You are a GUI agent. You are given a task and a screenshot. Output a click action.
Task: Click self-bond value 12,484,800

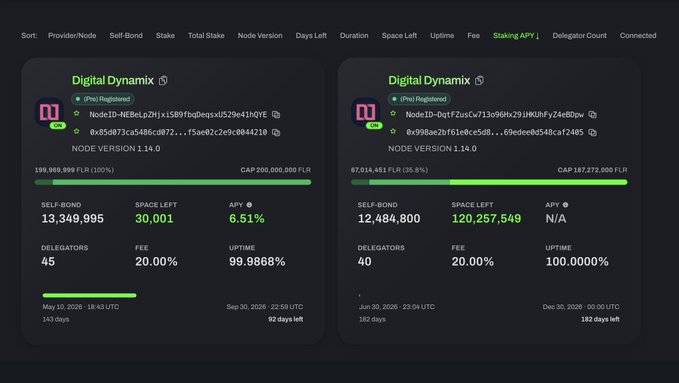click(x=389, y=219)
